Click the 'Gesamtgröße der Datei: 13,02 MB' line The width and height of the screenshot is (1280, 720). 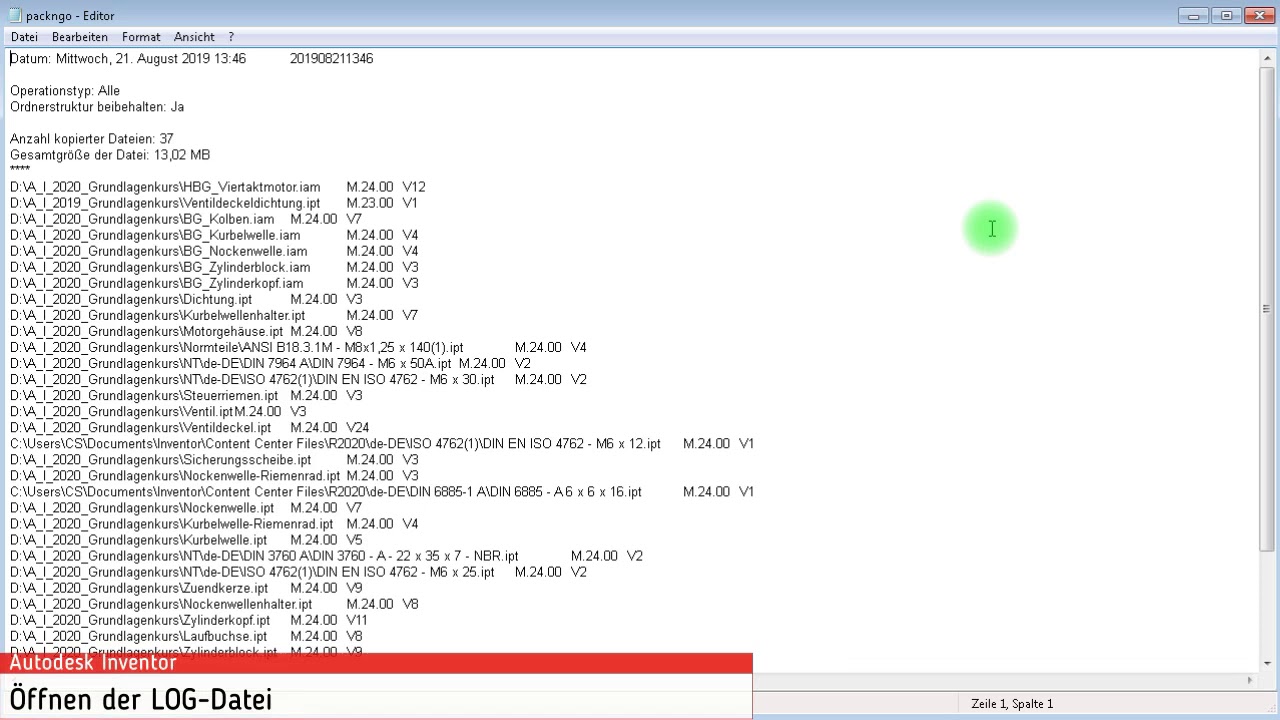[110, 155]
